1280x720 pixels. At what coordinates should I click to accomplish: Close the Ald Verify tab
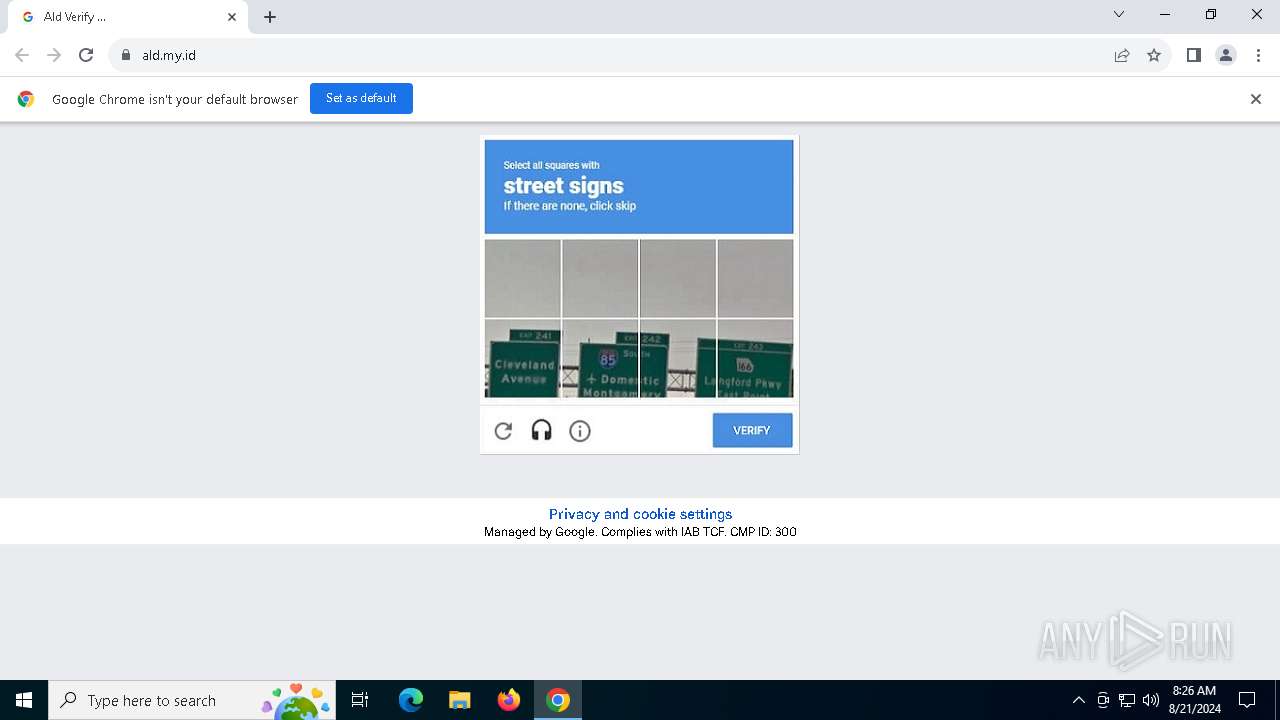232,17
